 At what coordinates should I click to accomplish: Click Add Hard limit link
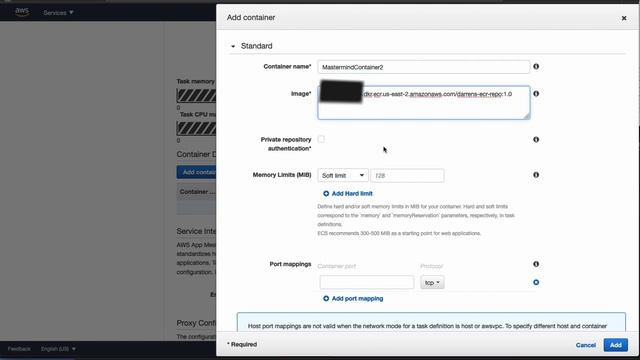(348, 193)
